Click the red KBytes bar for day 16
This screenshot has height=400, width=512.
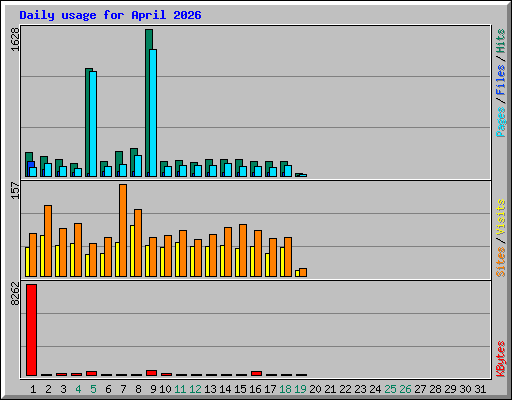click(x=256, y=373)
